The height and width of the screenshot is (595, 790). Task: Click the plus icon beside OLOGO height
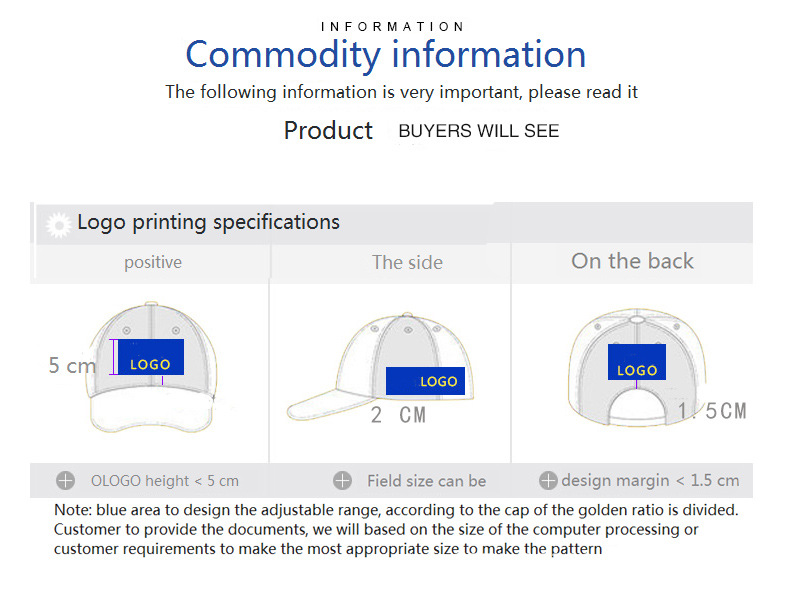[x=65, y=480]
